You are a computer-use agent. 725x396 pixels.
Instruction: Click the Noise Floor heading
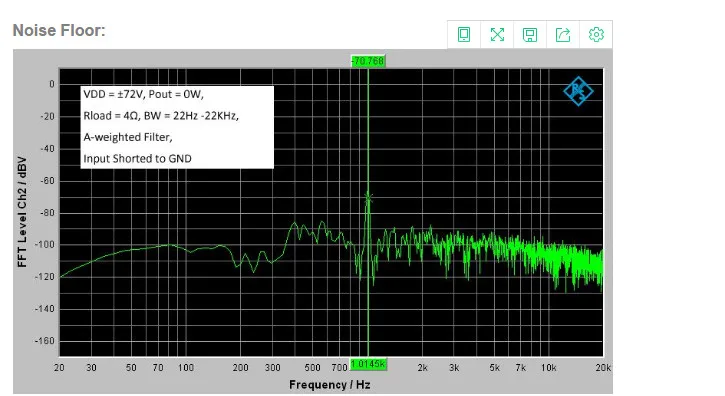59,31
